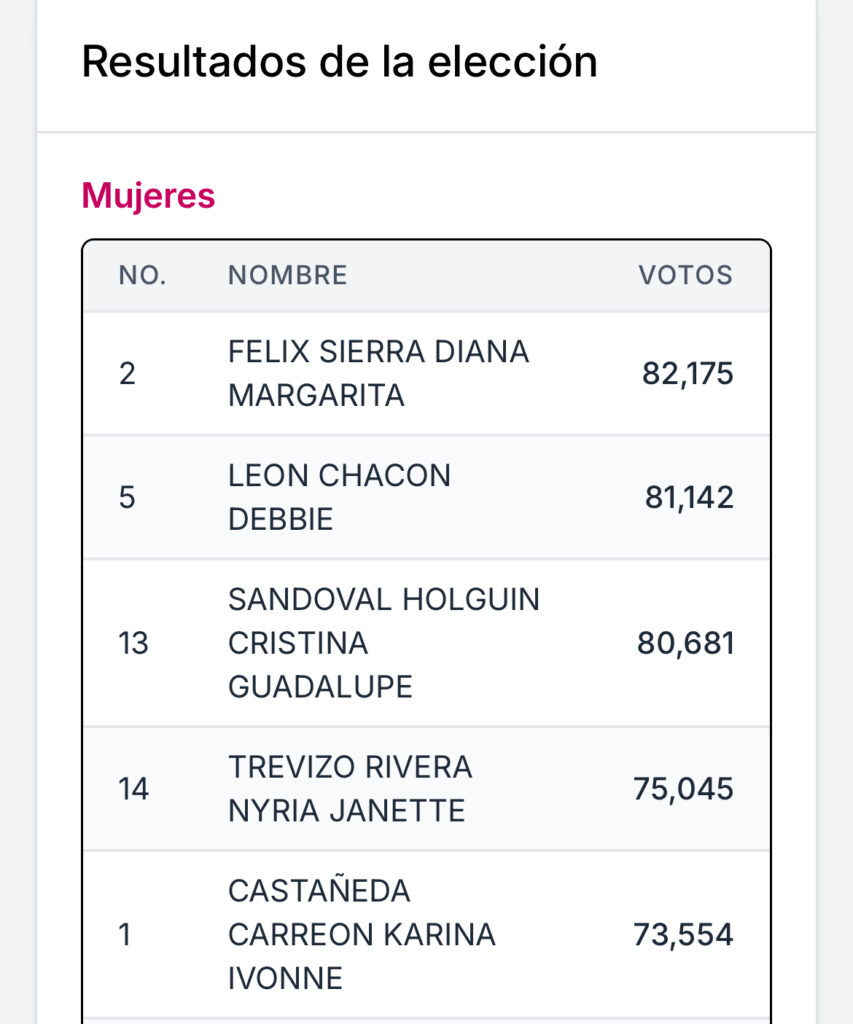Click the Resultados de la elección heading
This screenshot has height=1024, width=853.
(x=340, y=62)
